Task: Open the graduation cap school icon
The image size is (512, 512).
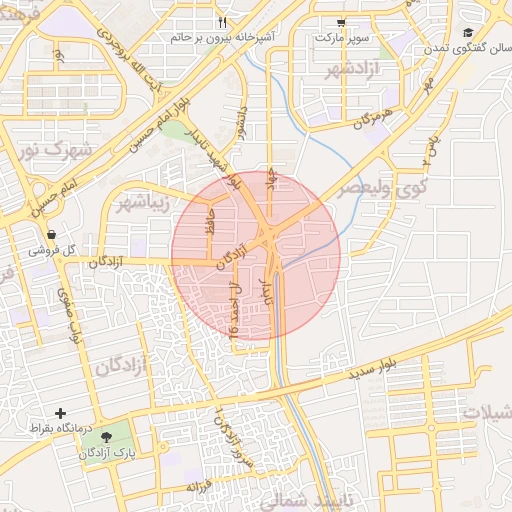Action: coord(468,33)
